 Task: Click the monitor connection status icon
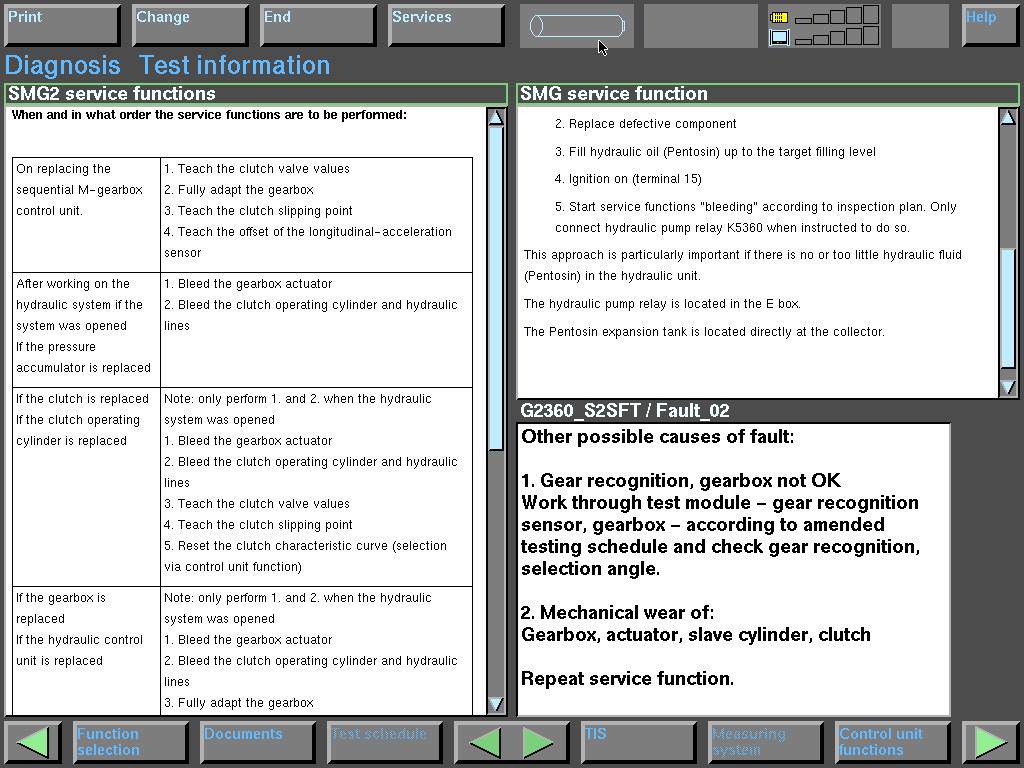tap(779, 38)
